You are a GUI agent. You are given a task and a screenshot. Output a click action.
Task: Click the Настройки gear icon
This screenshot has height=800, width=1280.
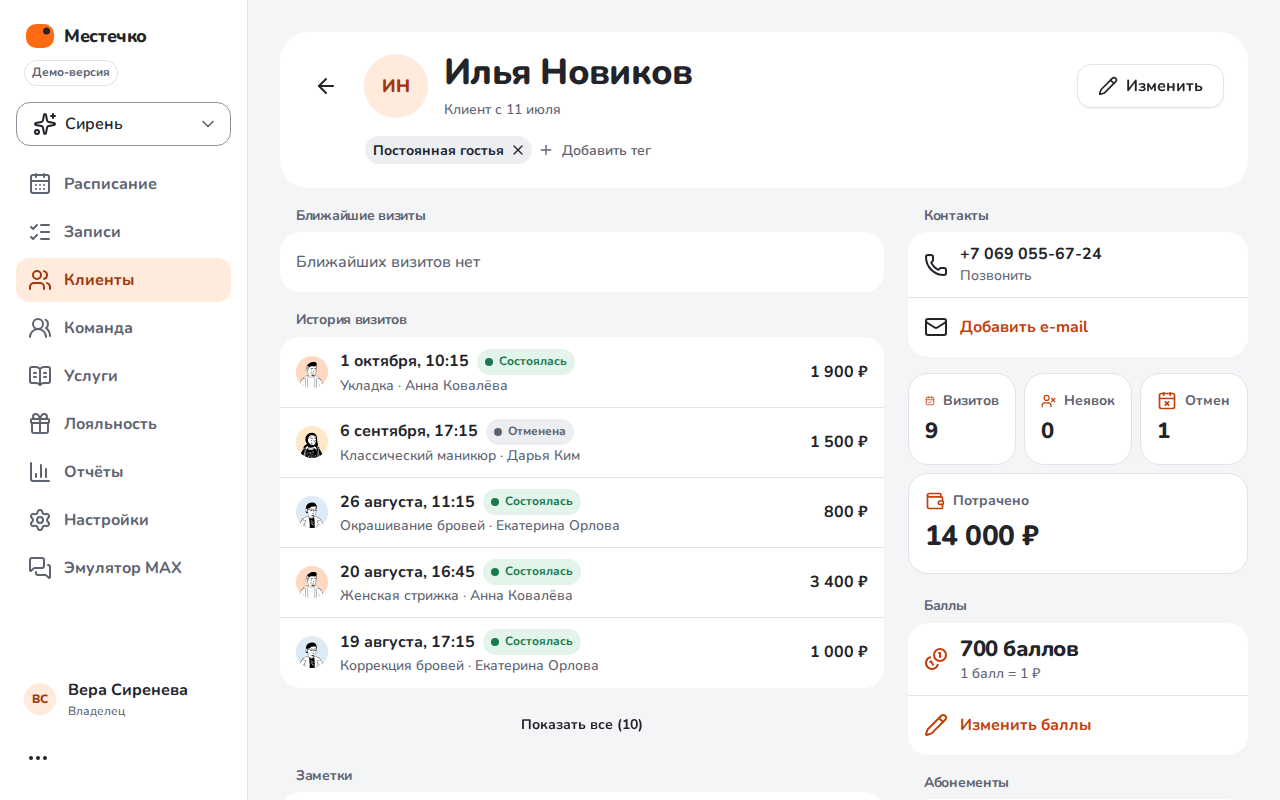pyautogui.click(x=40, y=520)
